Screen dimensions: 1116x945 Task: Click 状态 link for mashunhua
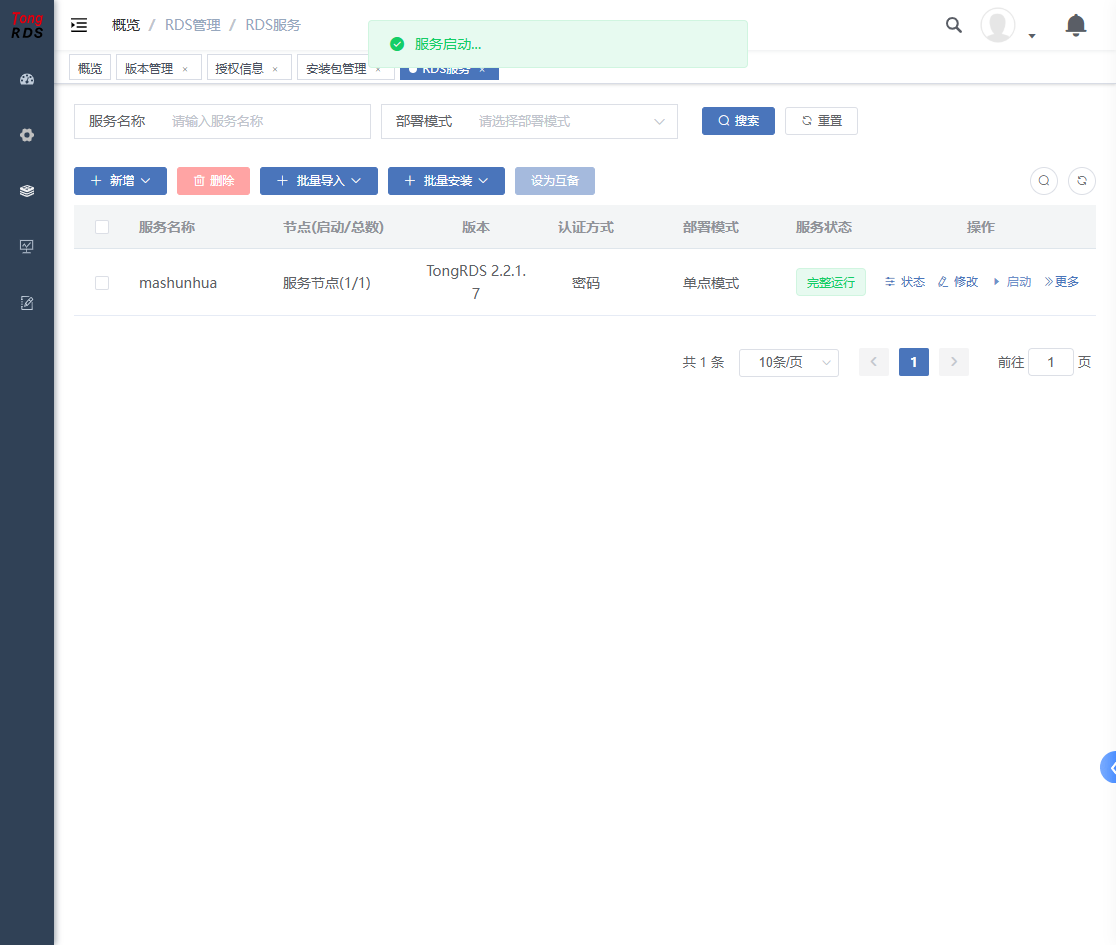coord(905,282)
